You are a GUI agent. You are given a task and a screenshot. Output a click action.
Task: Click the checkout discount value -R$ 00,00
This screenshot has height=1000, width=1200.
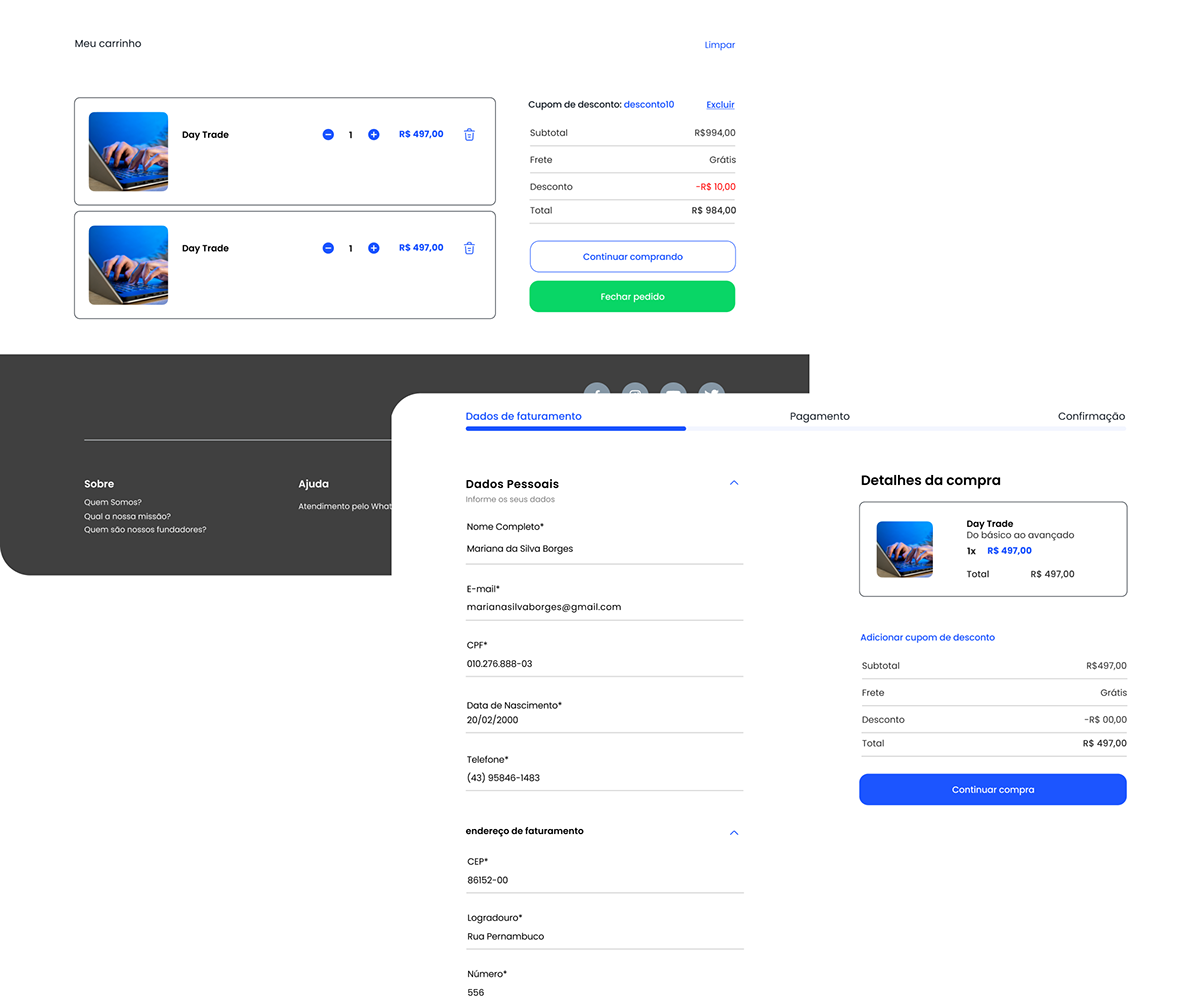[x=1105, y=720]
